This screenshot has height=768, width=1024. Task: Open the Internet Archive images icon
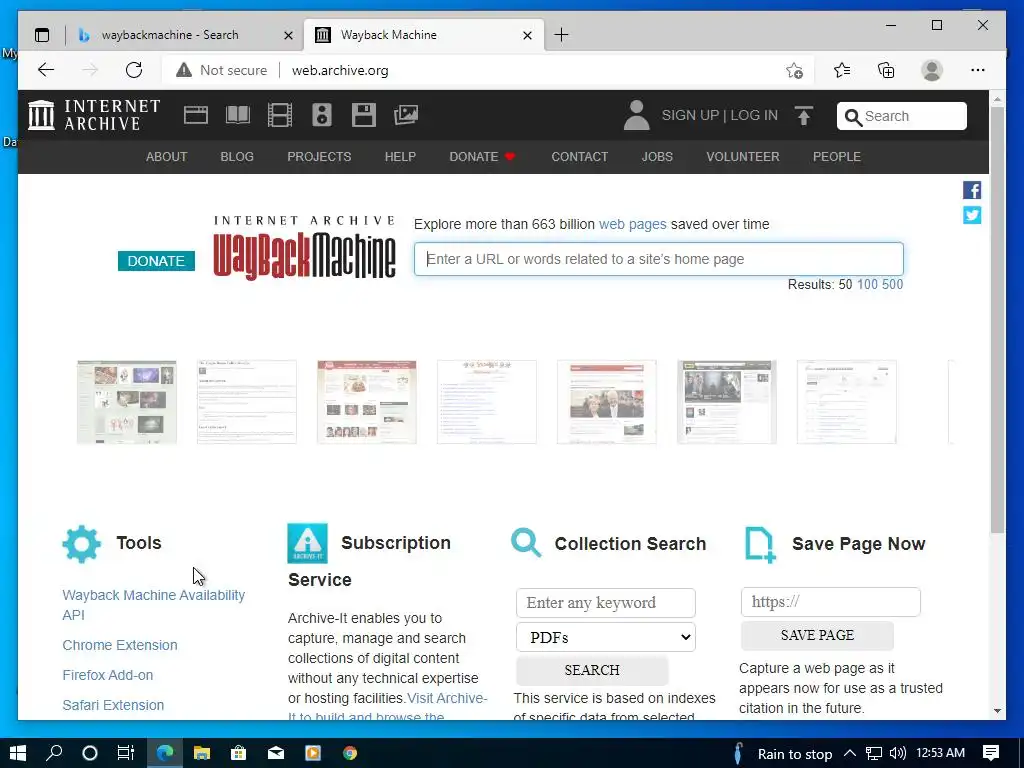pyautogui.click(x=406, y=116)
